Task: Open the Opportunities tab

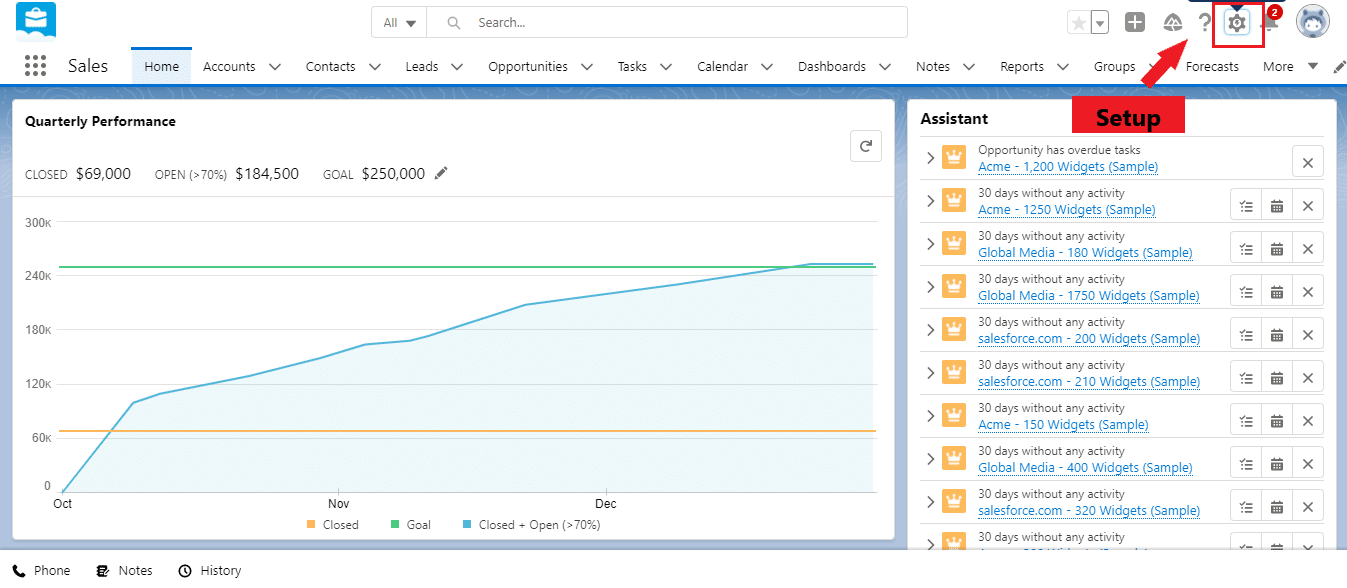Action: pyautogui.click(x=528, y=67)
